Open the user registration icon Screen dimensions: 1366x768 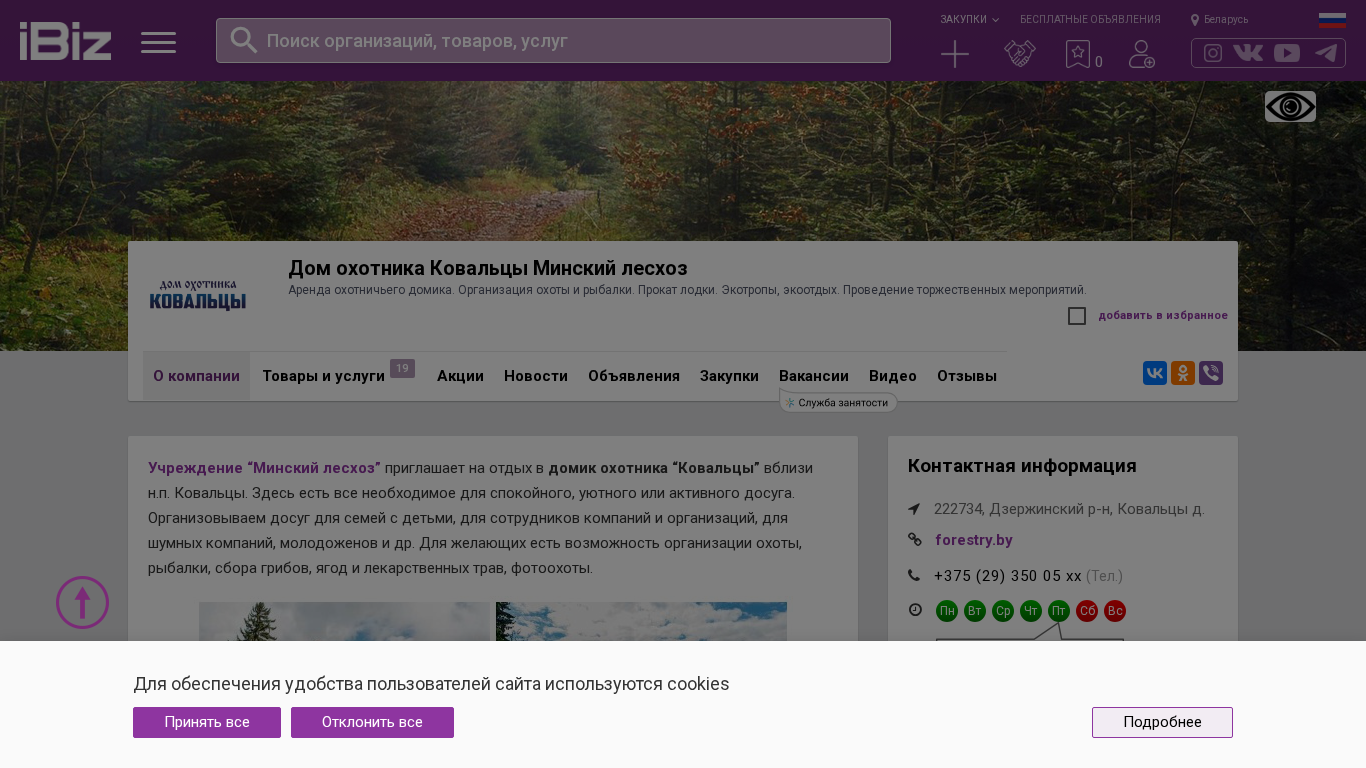(x=1142, y=54)
